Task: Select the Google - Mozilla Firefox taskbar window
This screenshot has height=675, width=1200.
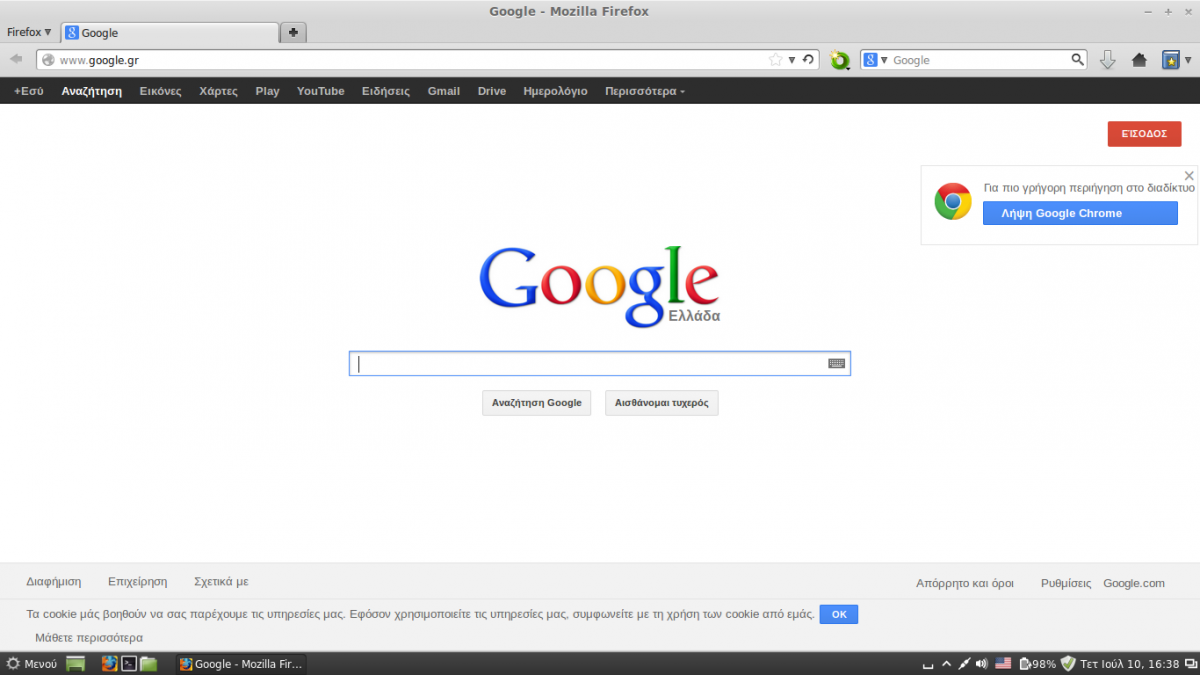Action: point(241,664)
